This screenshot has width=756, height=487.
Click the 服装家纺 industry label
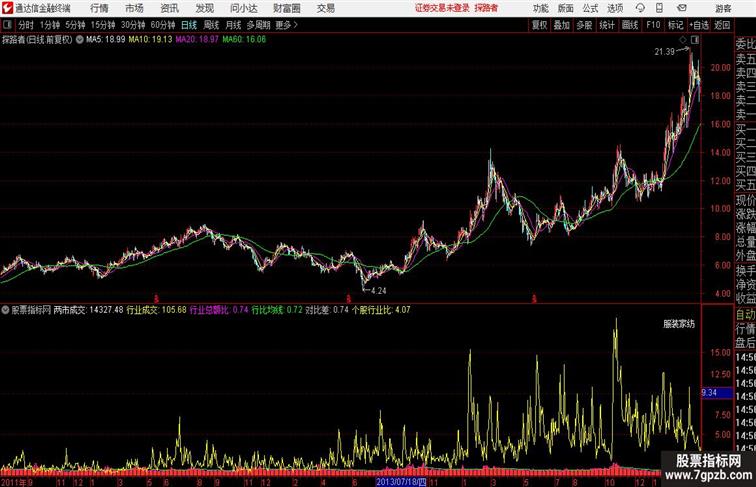coord(679,324)
